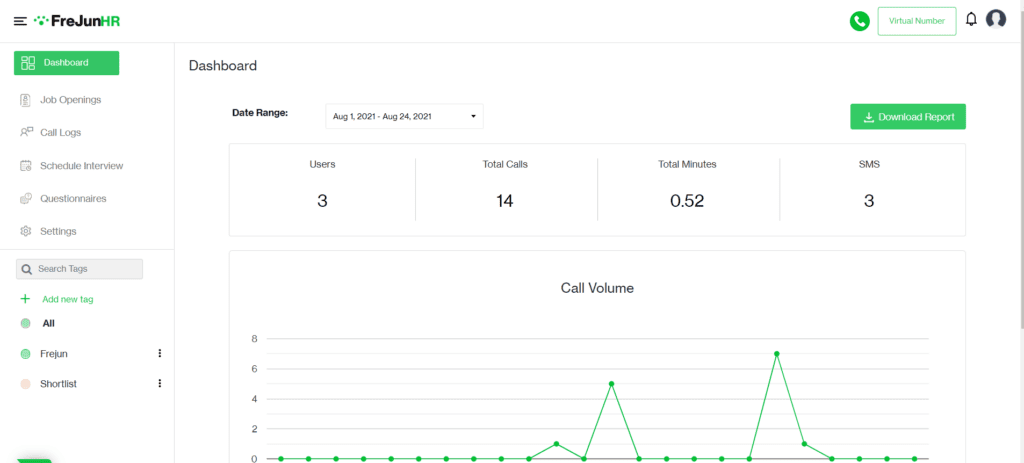Viewport: 1024px width, 463px height.
Task: Open the Shortlist tag options menu
Action: click(x=159, y=383)
